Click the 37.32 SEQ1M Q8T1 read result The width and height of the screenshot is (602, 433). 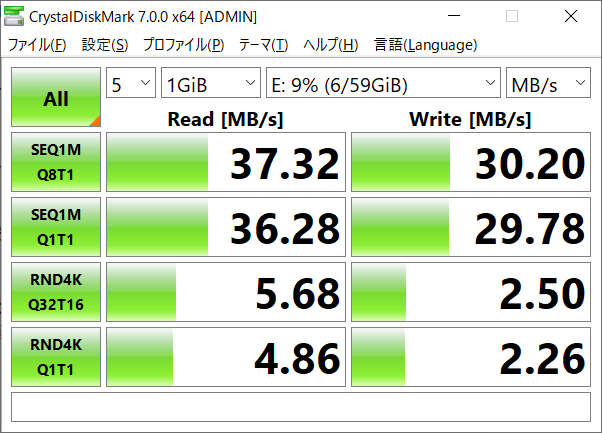[x=226, y=162]
